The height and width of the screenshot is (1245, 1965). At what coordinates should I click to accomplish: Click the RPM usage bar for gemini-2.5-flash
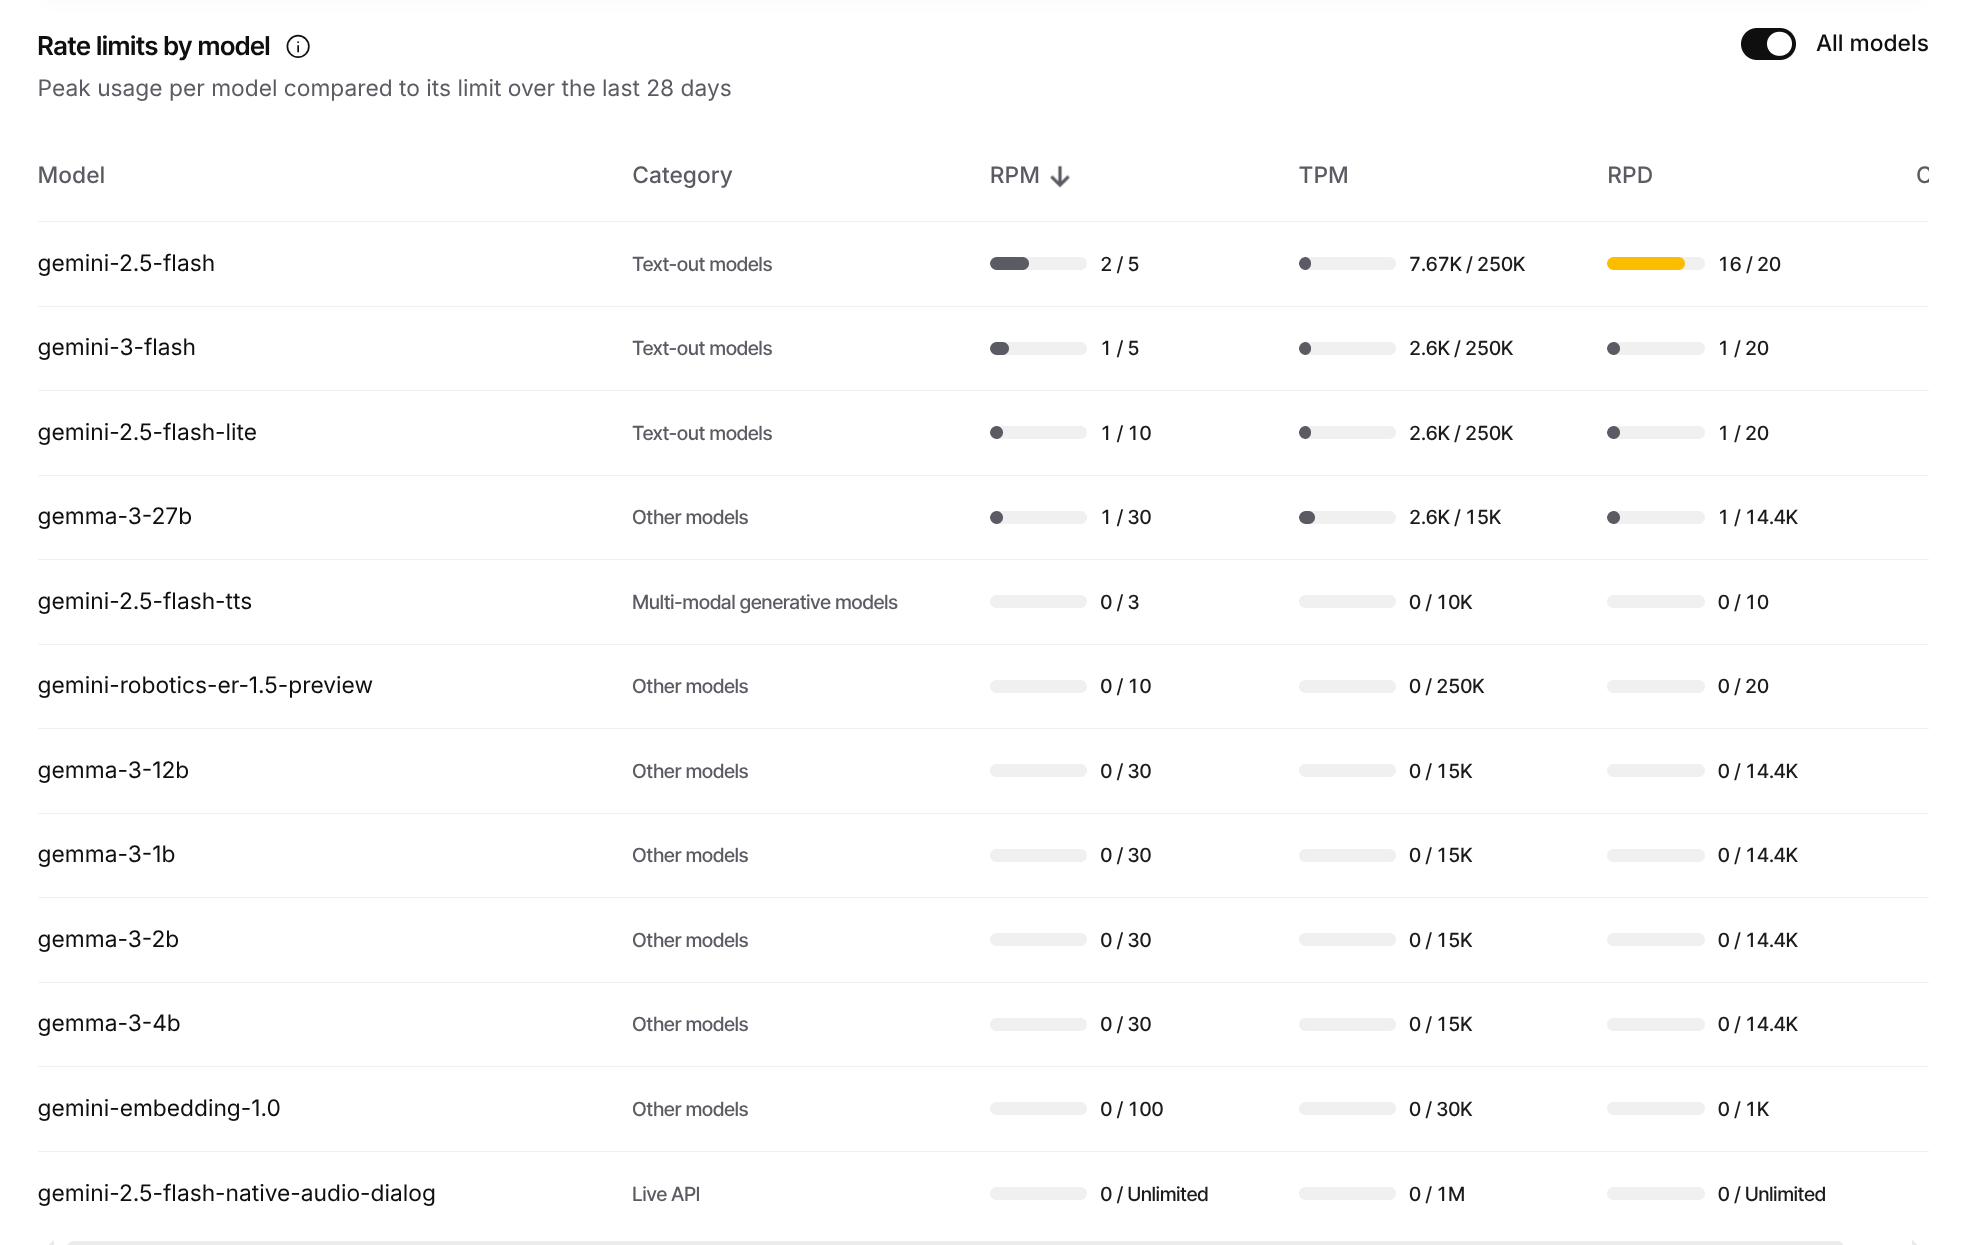[x=1037, y=264]
